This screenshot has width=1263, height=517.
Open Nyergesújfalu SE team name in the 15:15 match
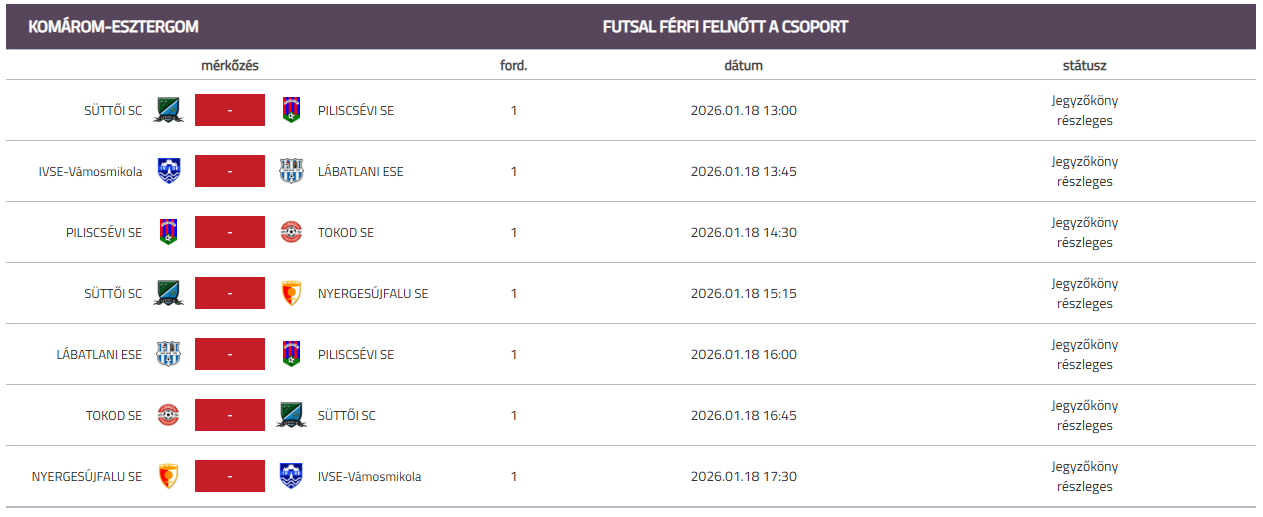(x=373, y=294)
